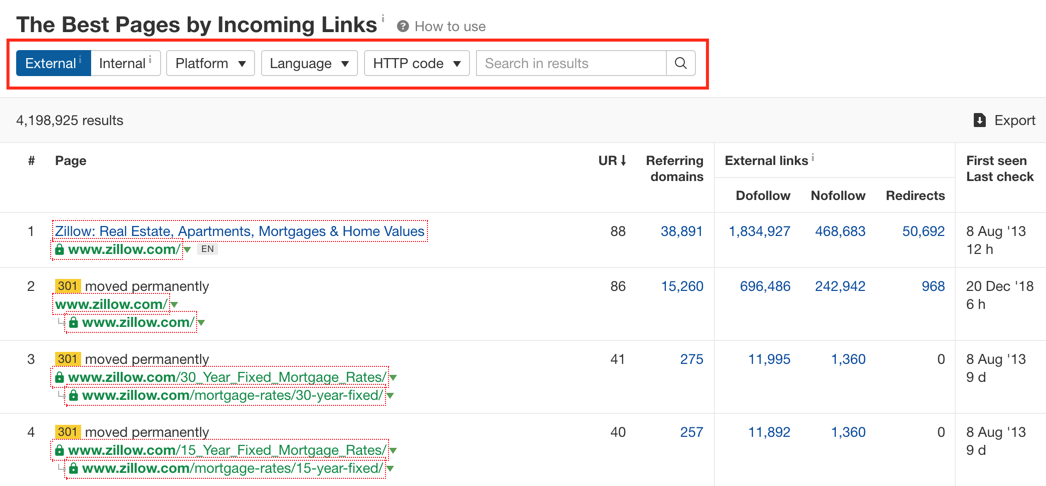1046x486 pixels.
Task: Select the Internal toggle
Action: tap(125, 63)
